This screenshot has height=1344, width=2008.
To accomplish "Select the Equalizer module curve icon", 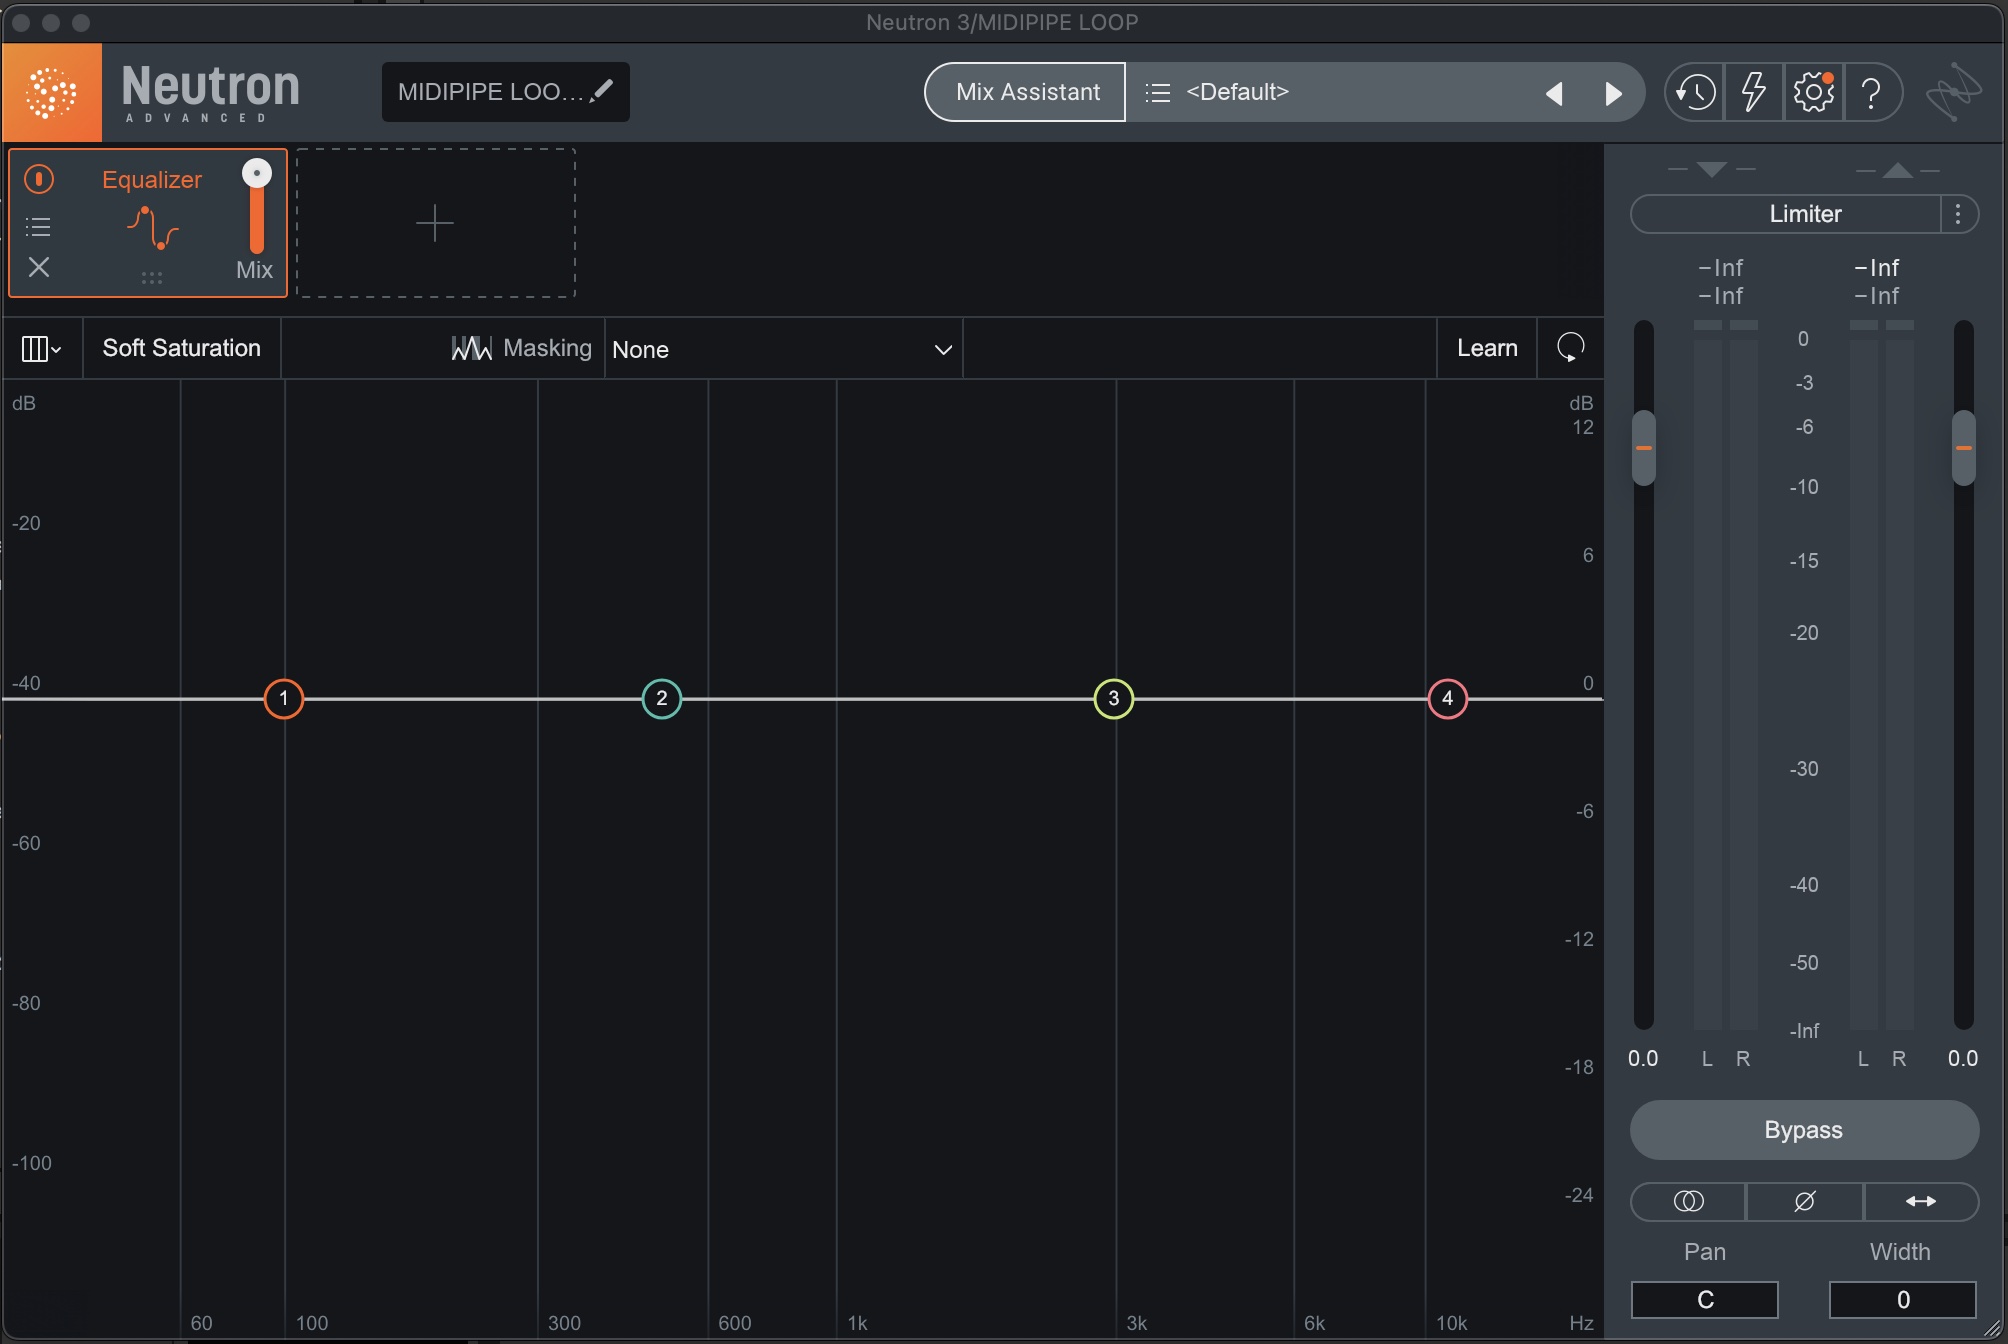I will coord(152,228).
